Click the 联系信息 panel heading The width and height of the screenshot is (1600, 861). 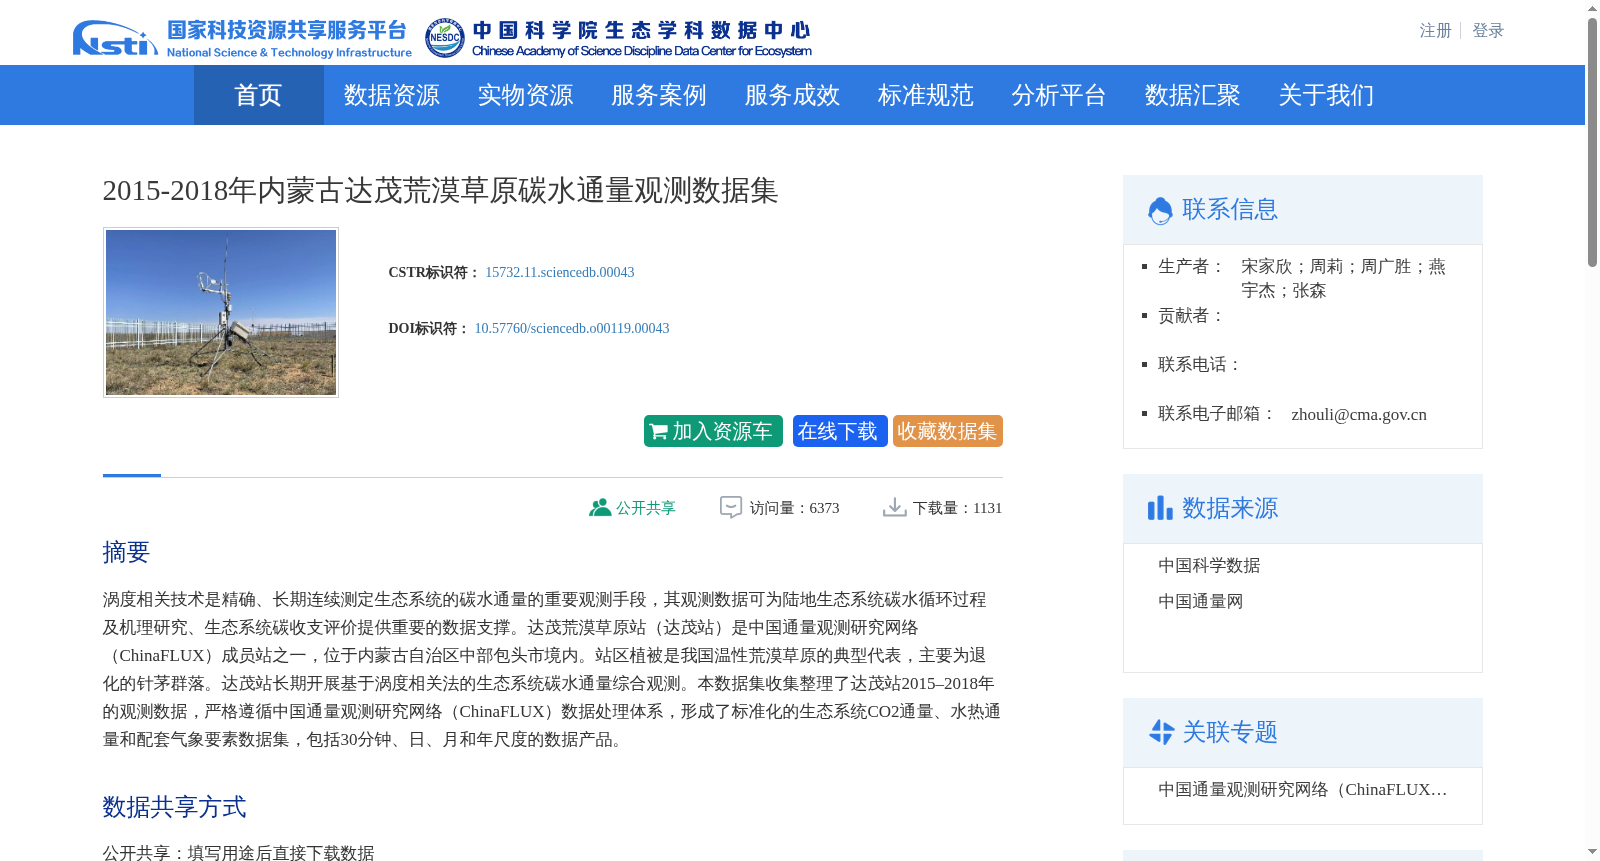[1230, 210]
